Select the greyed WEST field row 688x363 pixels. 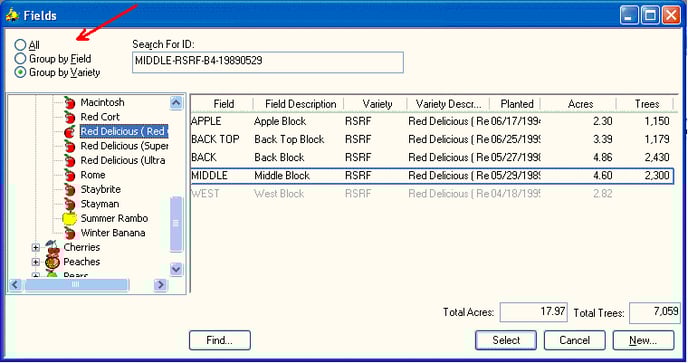pyautogui.click(x=432, y=194)
